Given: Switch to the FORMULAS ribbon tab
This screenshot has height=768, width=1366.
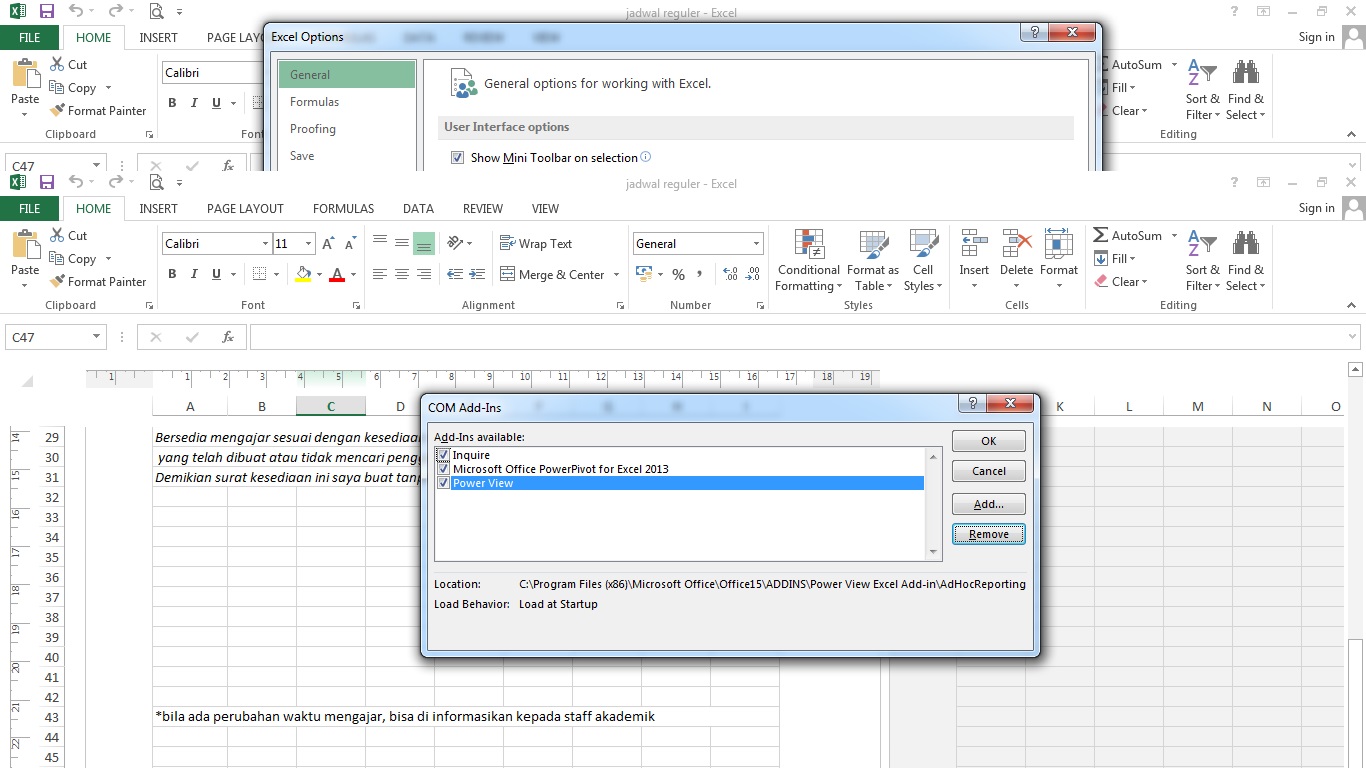Looking at the screenshot, I should pos(343,209).
